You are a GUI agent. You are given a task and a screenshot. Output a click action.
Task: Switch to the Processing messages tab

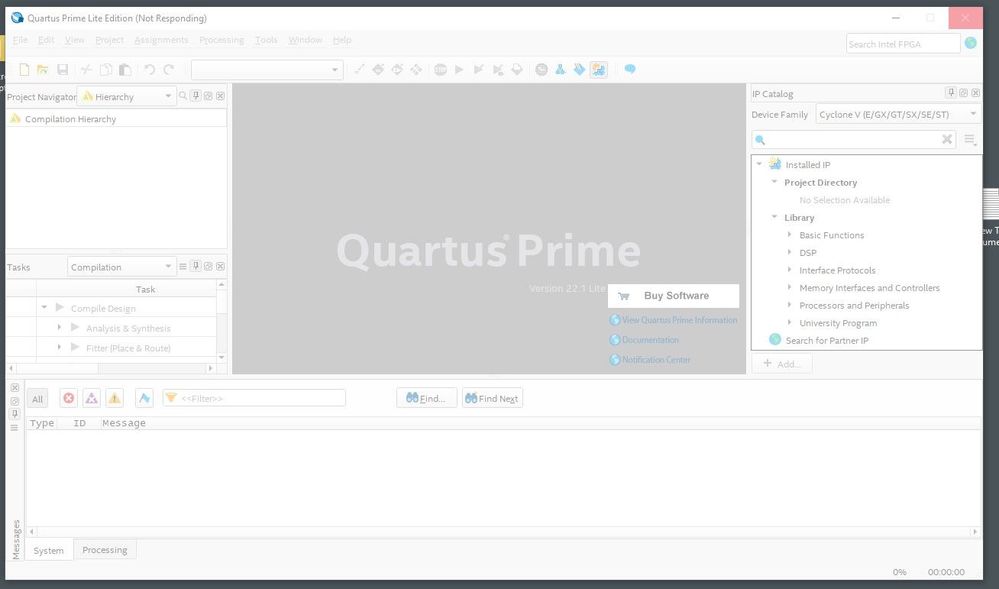coord(104,549)
